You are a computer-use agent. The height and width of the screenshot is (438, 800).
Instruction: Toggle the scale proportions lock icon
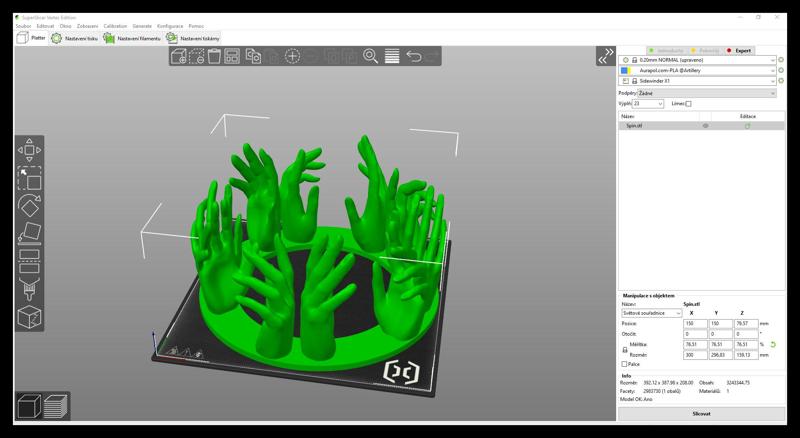[x=625, y=350]
